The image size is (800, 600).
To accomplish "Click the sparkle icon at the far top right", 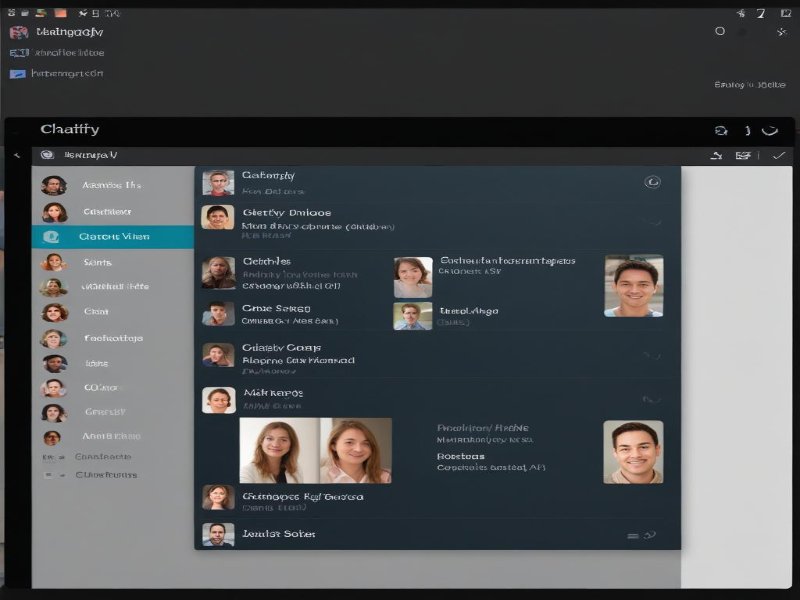I will pyautogui.click(x=781, y=32).
